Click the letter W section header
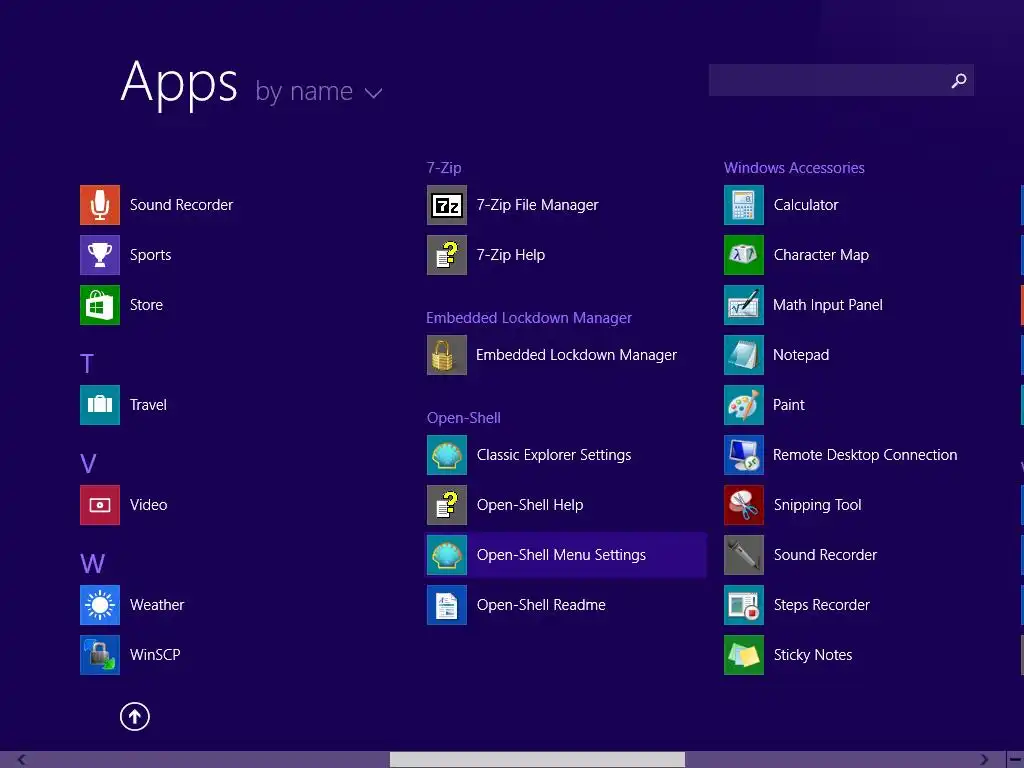This screenshot has height=768, width=1024. tap(92, 564)
